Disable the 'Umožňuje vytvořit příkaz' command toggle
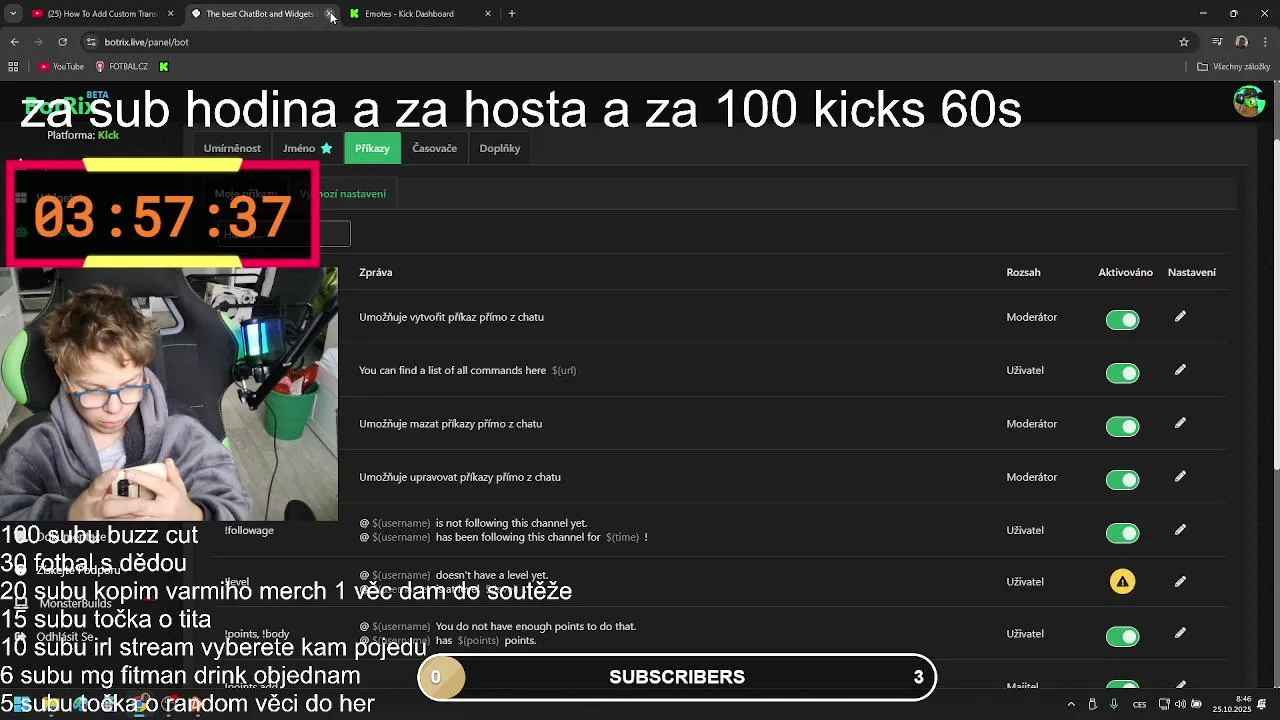The width and height of the screenshot is (1280, 720). [x=1122, y=320]
